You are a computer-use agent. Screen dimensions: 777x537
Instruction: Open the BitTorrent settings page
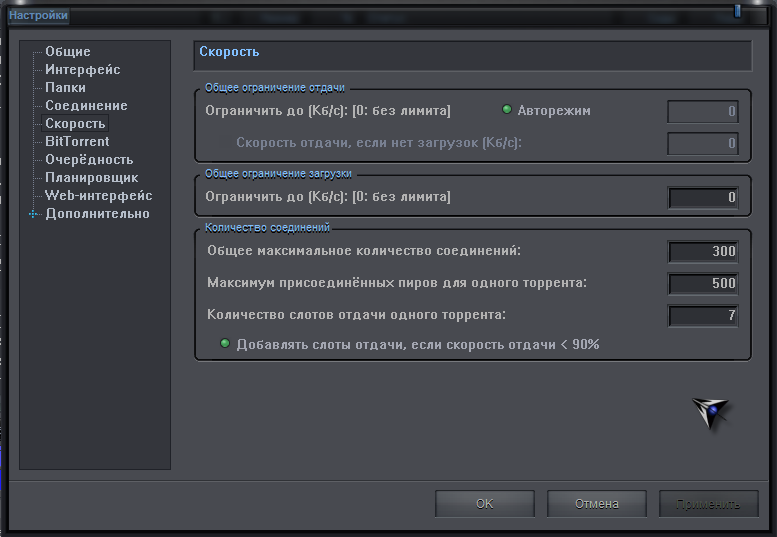point(77,142)
